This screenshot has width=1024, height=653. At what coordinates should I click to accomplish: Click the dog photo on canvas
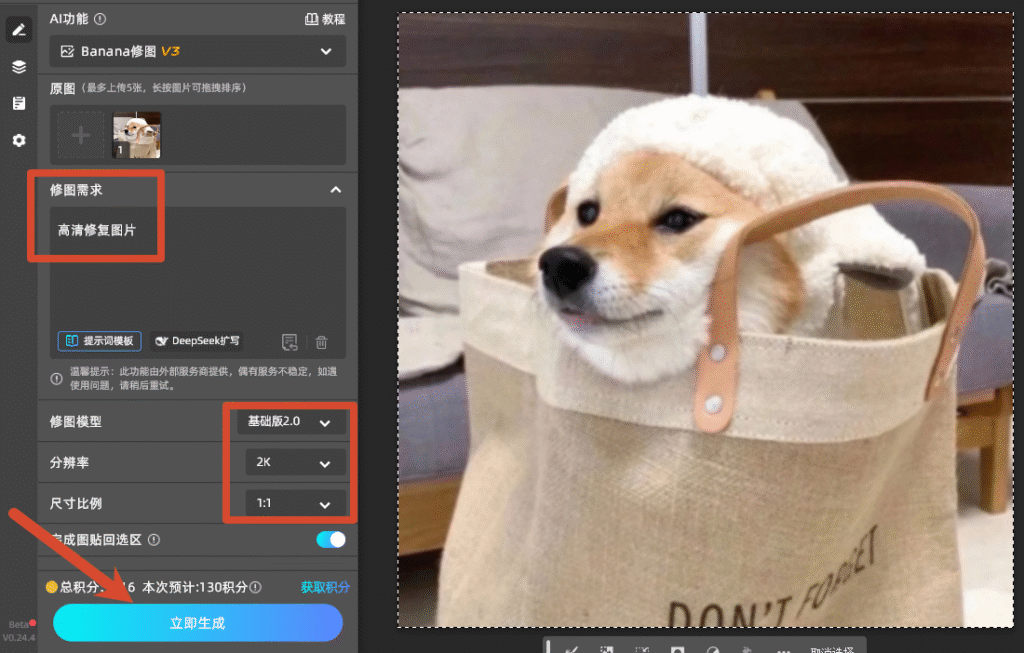(x=706, y=320)
